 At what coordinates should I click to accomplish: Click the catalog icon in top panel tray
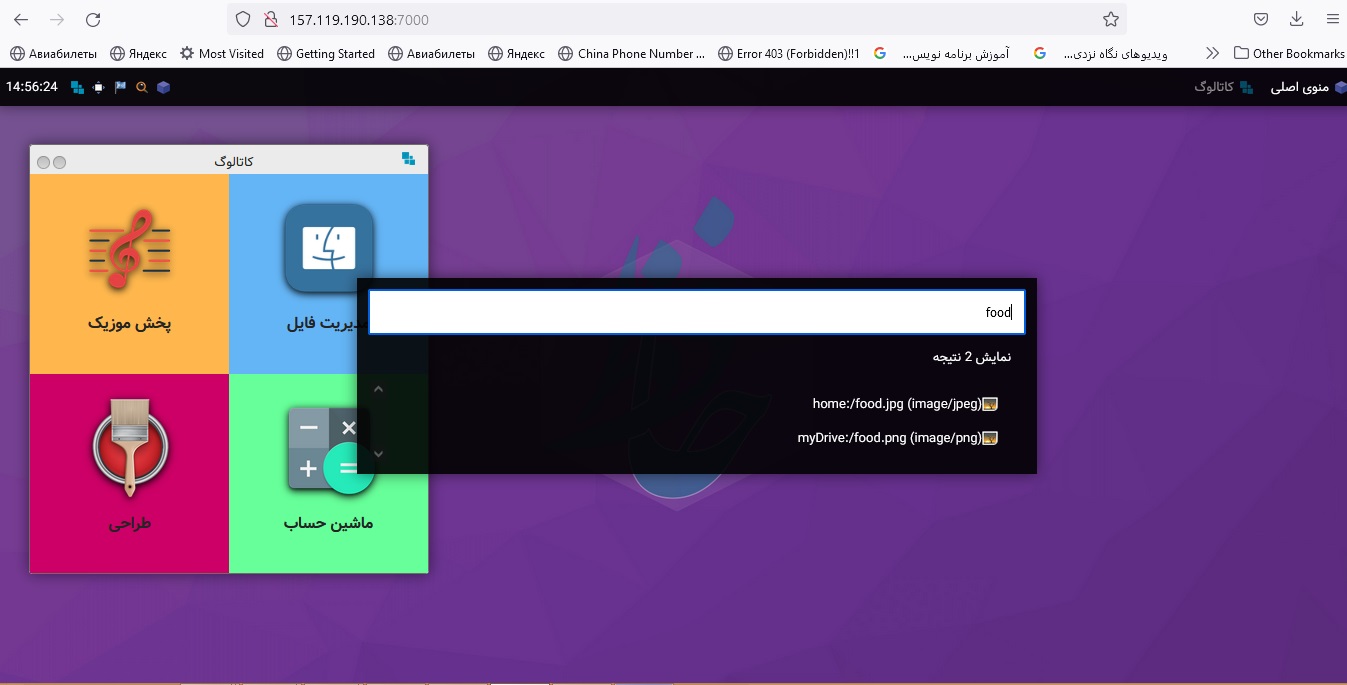(77, 88)
